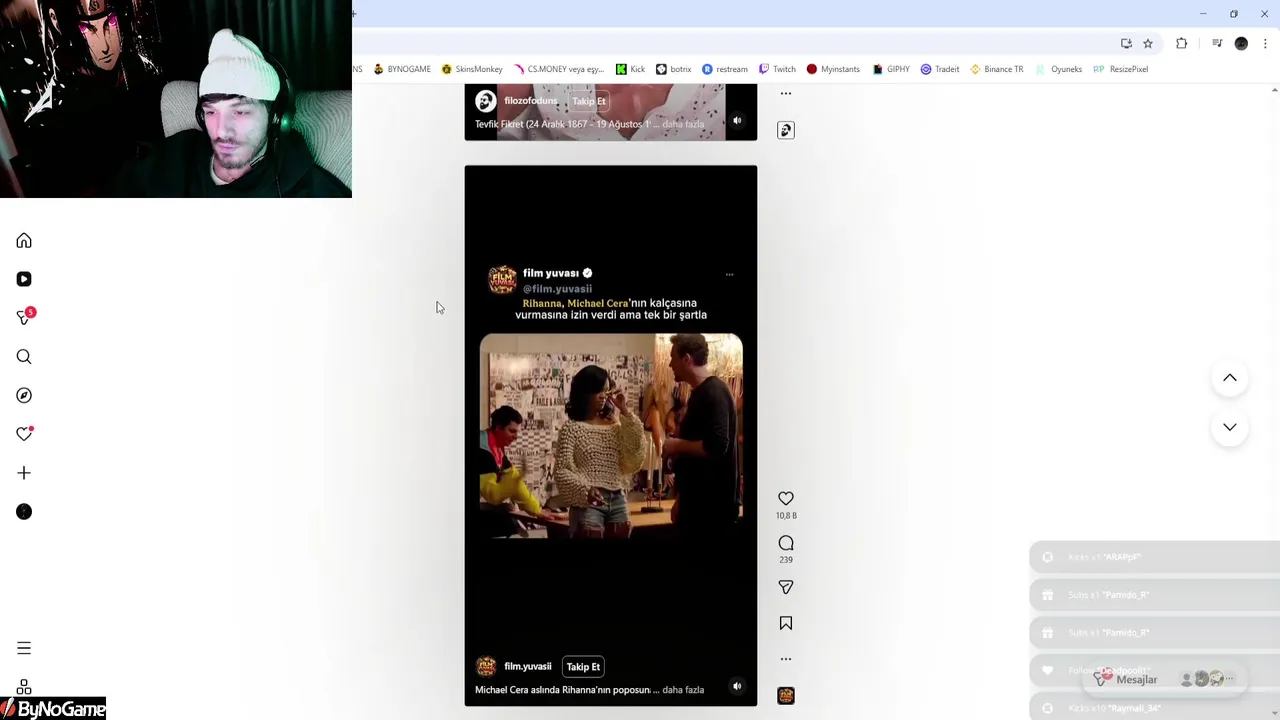
Task: Open restream bookmark
Action: click(x=725, y=69)
